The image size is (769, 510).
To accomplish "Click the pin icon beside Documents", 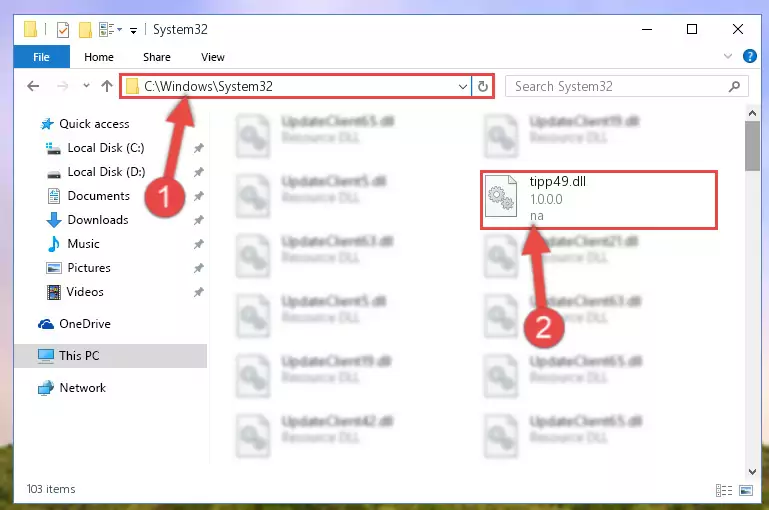I will (x=198, y=196).
